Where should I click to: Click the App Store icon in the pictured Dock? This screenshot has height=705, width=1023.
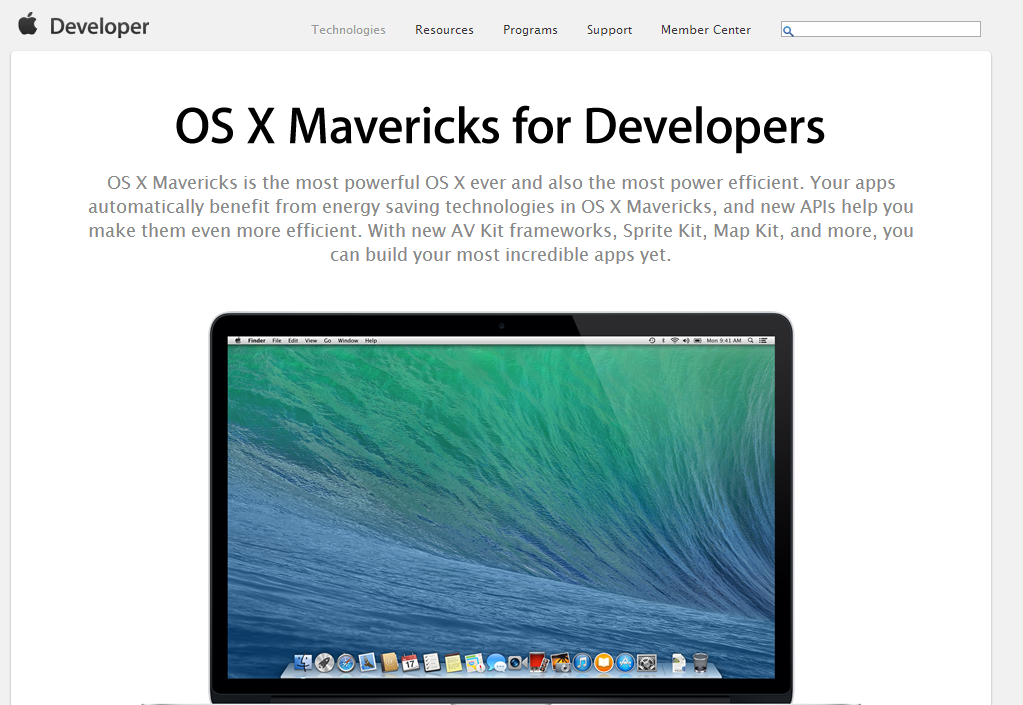(x=626, y=663)
